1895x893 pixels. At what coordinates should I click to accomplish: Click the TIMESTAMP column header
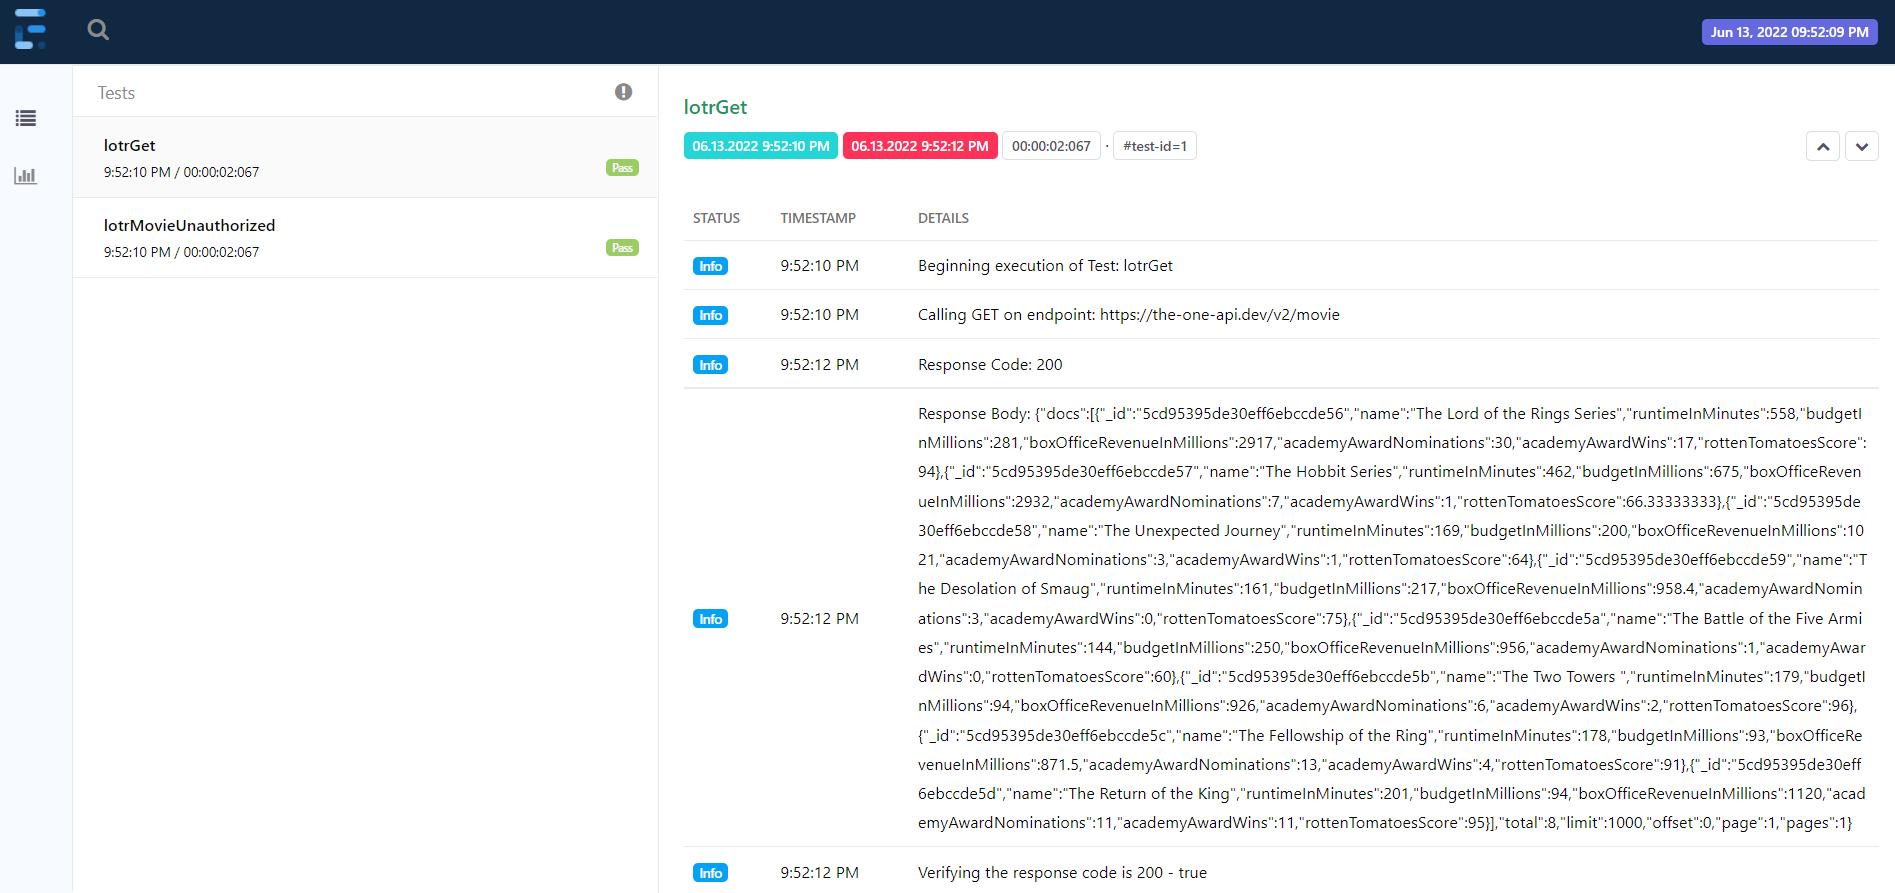[x=818, y=218]
